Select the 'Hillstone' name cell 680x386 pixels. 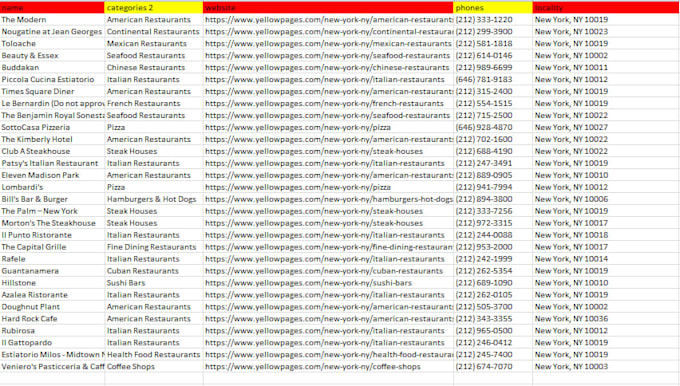[52, 283]
